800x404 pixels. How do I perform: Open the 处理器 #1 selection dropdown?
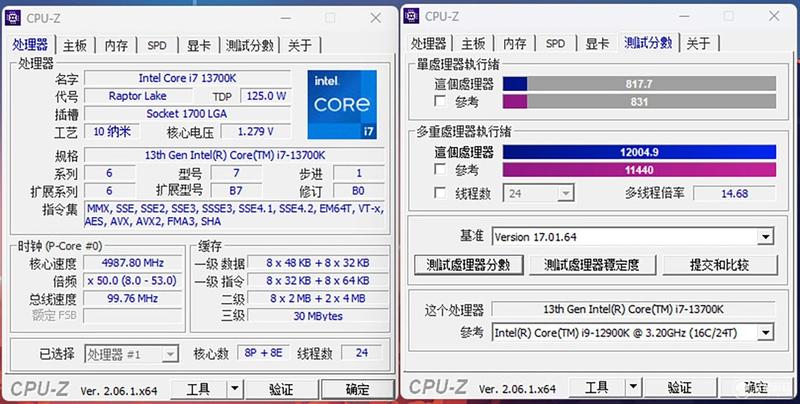pos(131,354)
